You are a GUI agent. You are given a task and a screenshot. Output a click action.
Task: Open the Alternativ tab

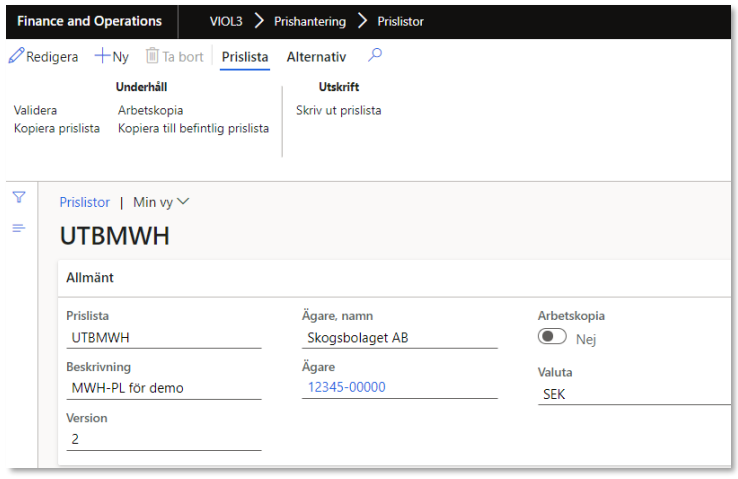click(x=316, y=57)
